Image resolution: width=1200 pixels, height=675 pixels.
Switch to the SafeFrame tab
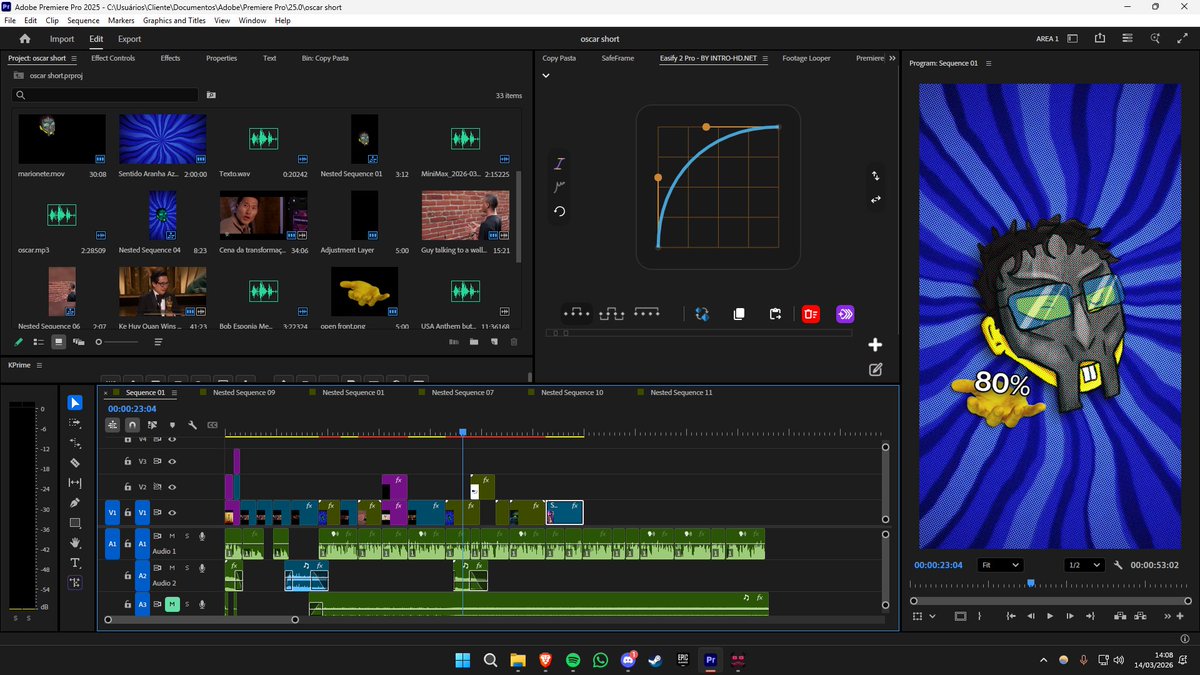(618, 58)
